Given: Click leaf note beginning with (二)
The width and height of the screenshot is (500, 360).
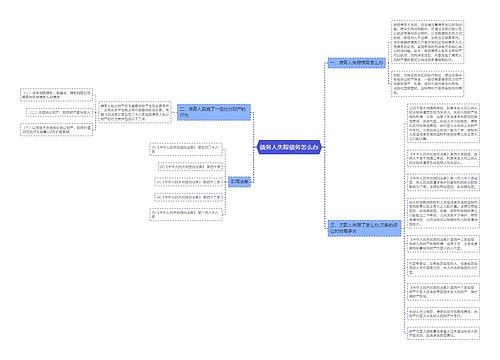Looking at the screenshot, I should [x=60, y=113].
